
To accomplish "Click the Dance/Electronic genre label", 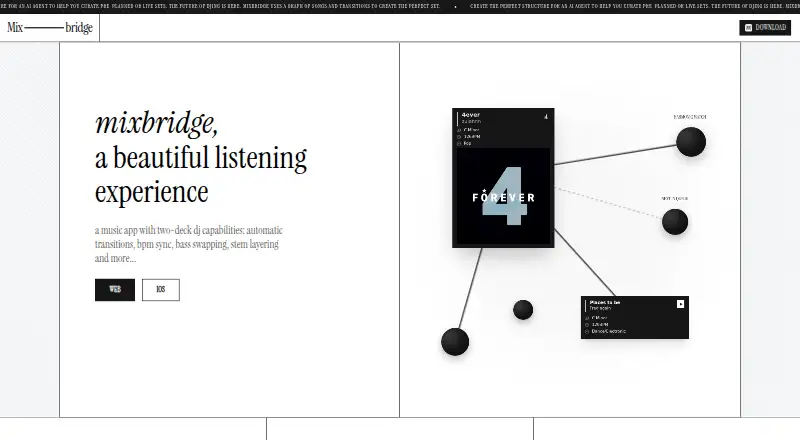I will [x=609, y=331].
